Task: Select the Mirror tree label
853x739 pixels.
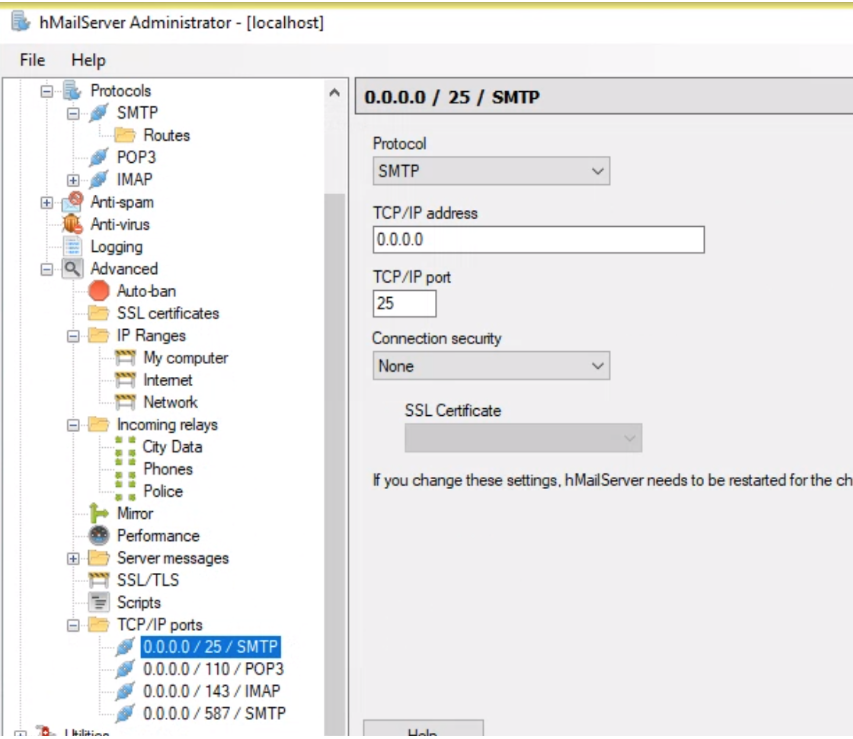Action: coord(135,513)
